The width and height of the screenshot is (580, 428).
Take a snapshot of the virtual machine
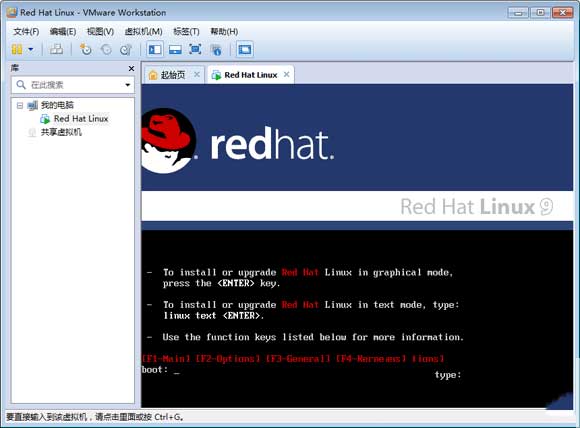[x=86, y=49]
